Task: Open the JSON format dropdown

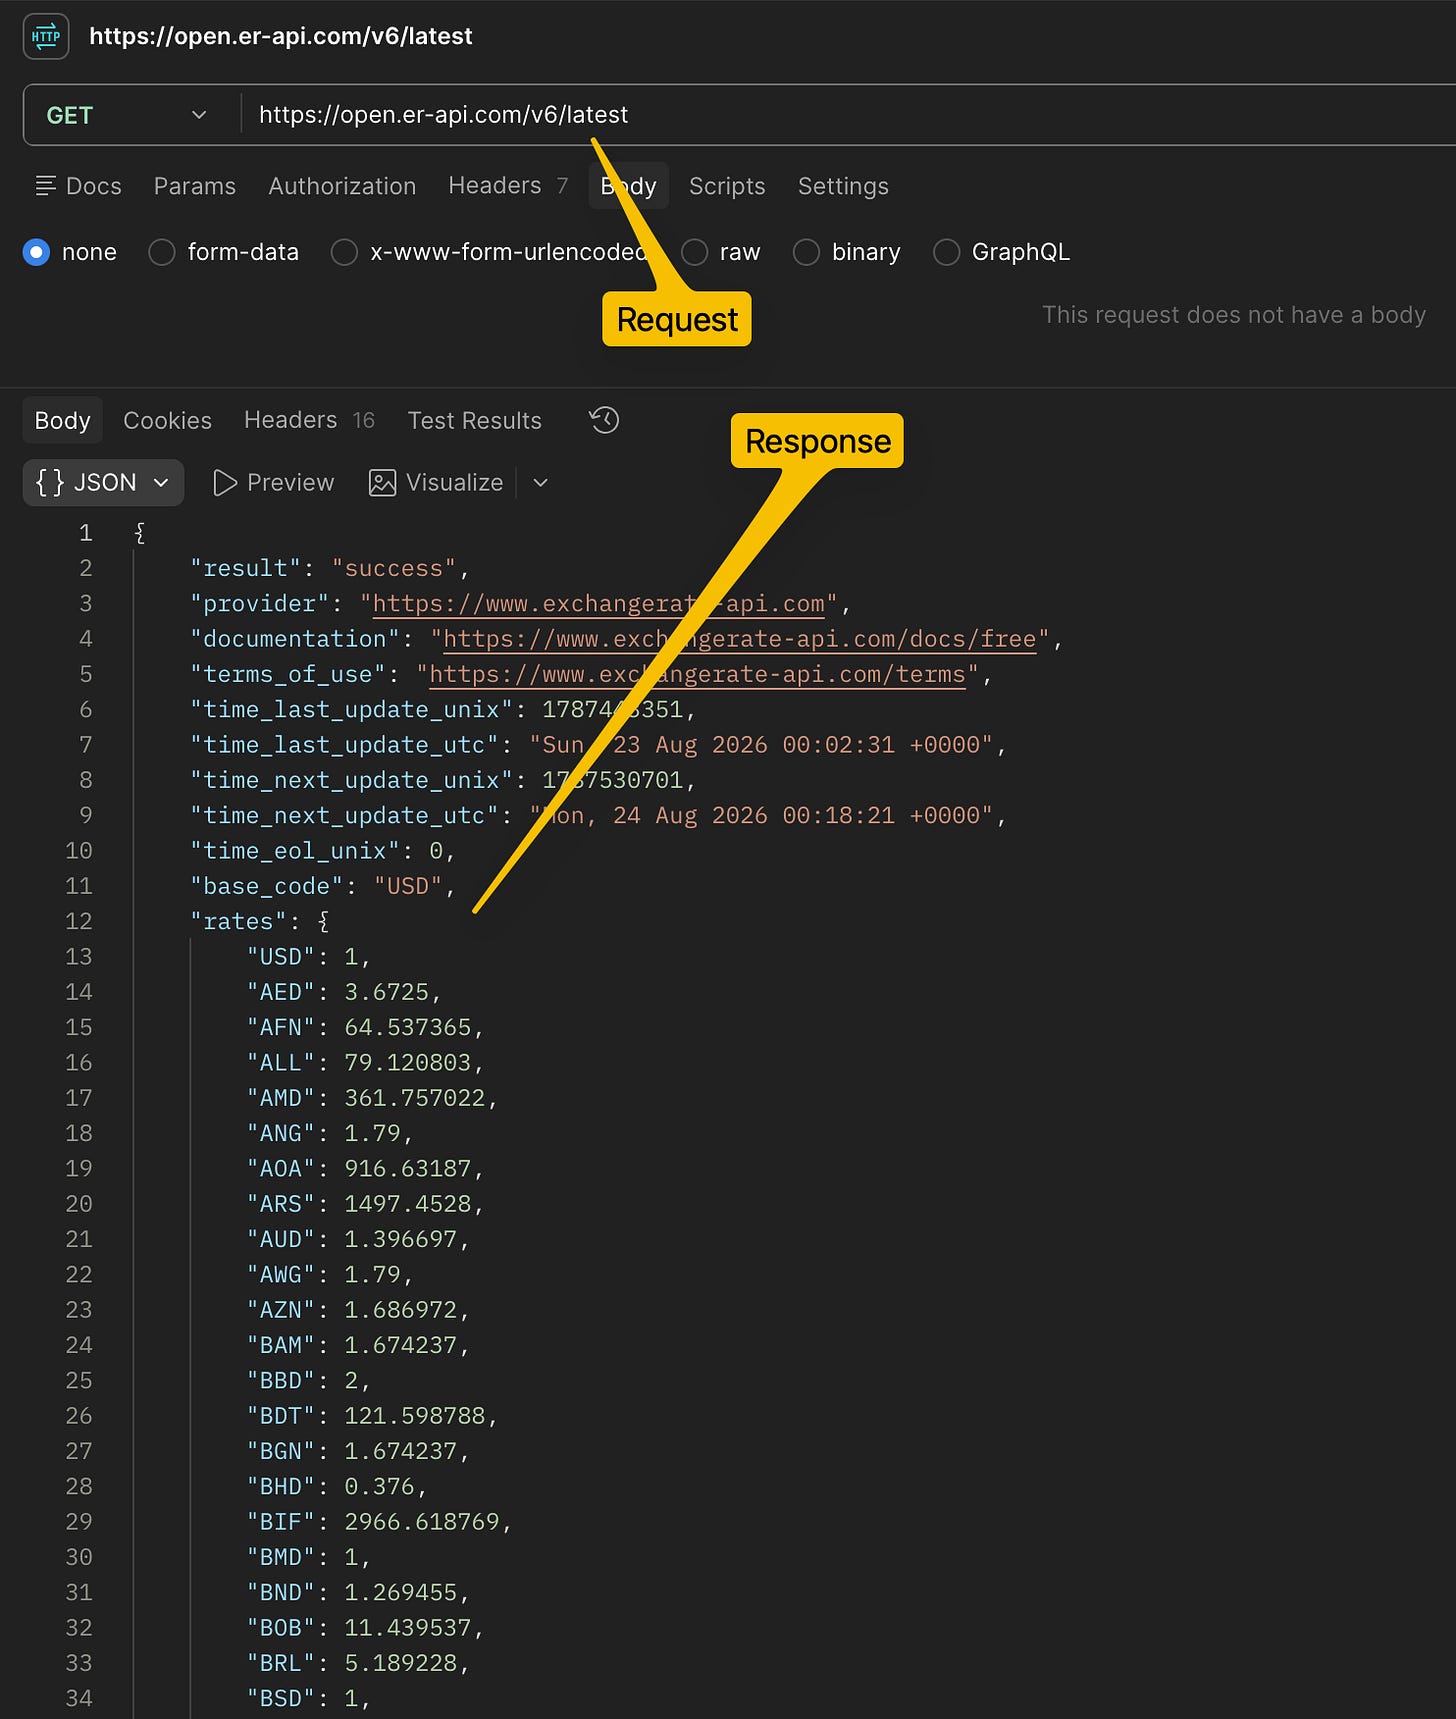Action: coord(103,483)
